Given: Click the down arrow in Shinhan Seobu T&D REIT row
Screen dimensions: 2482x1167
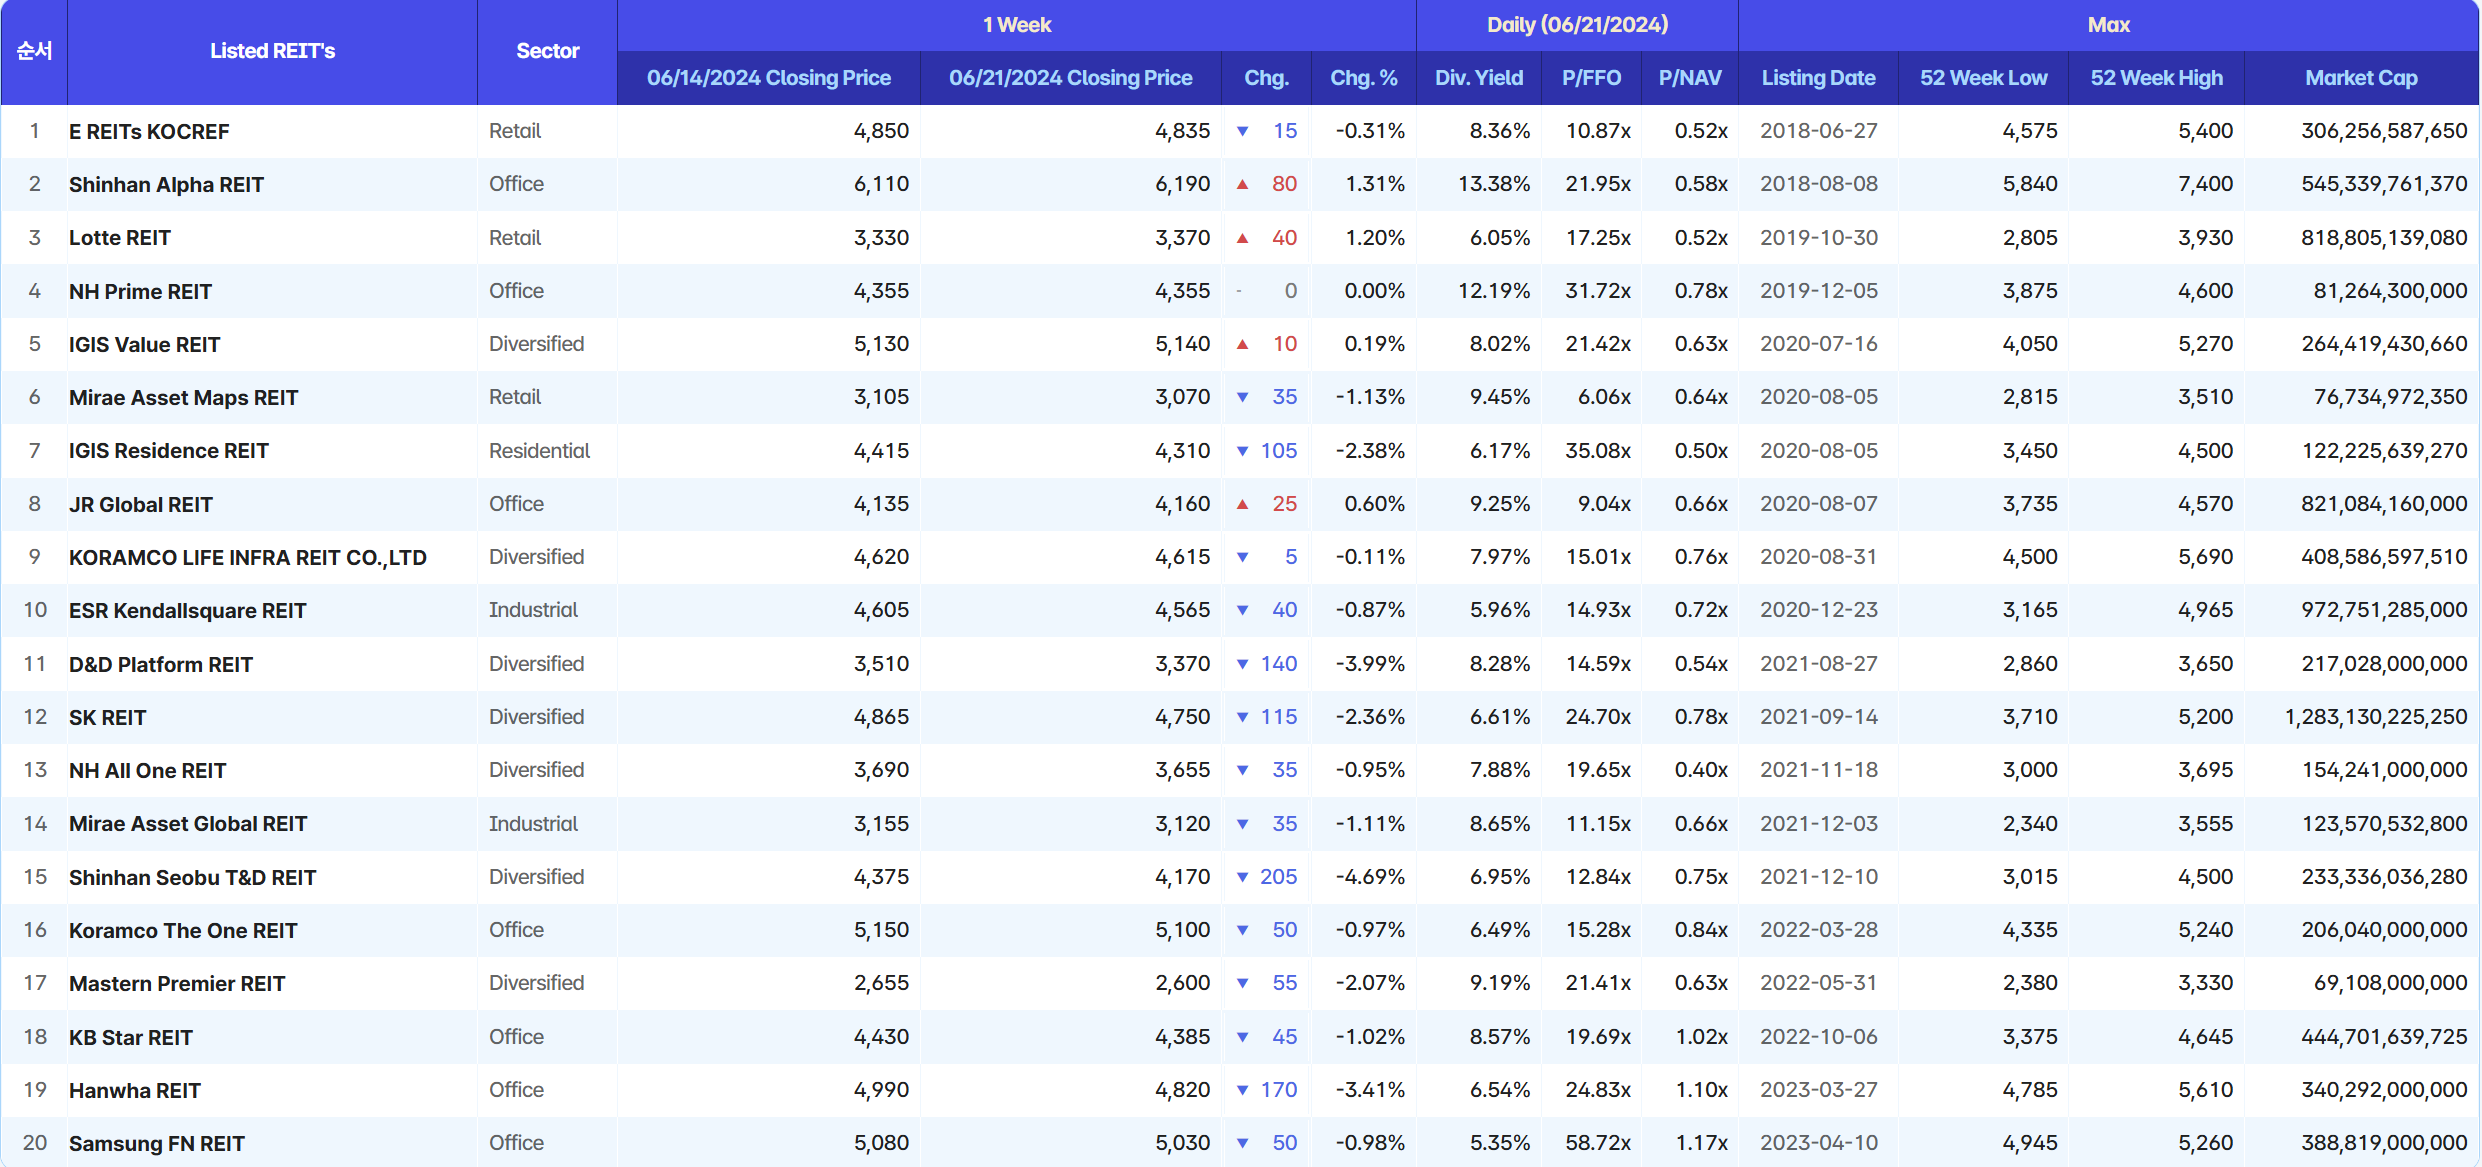Looking at the screenshot, I should click(1242, 877).
